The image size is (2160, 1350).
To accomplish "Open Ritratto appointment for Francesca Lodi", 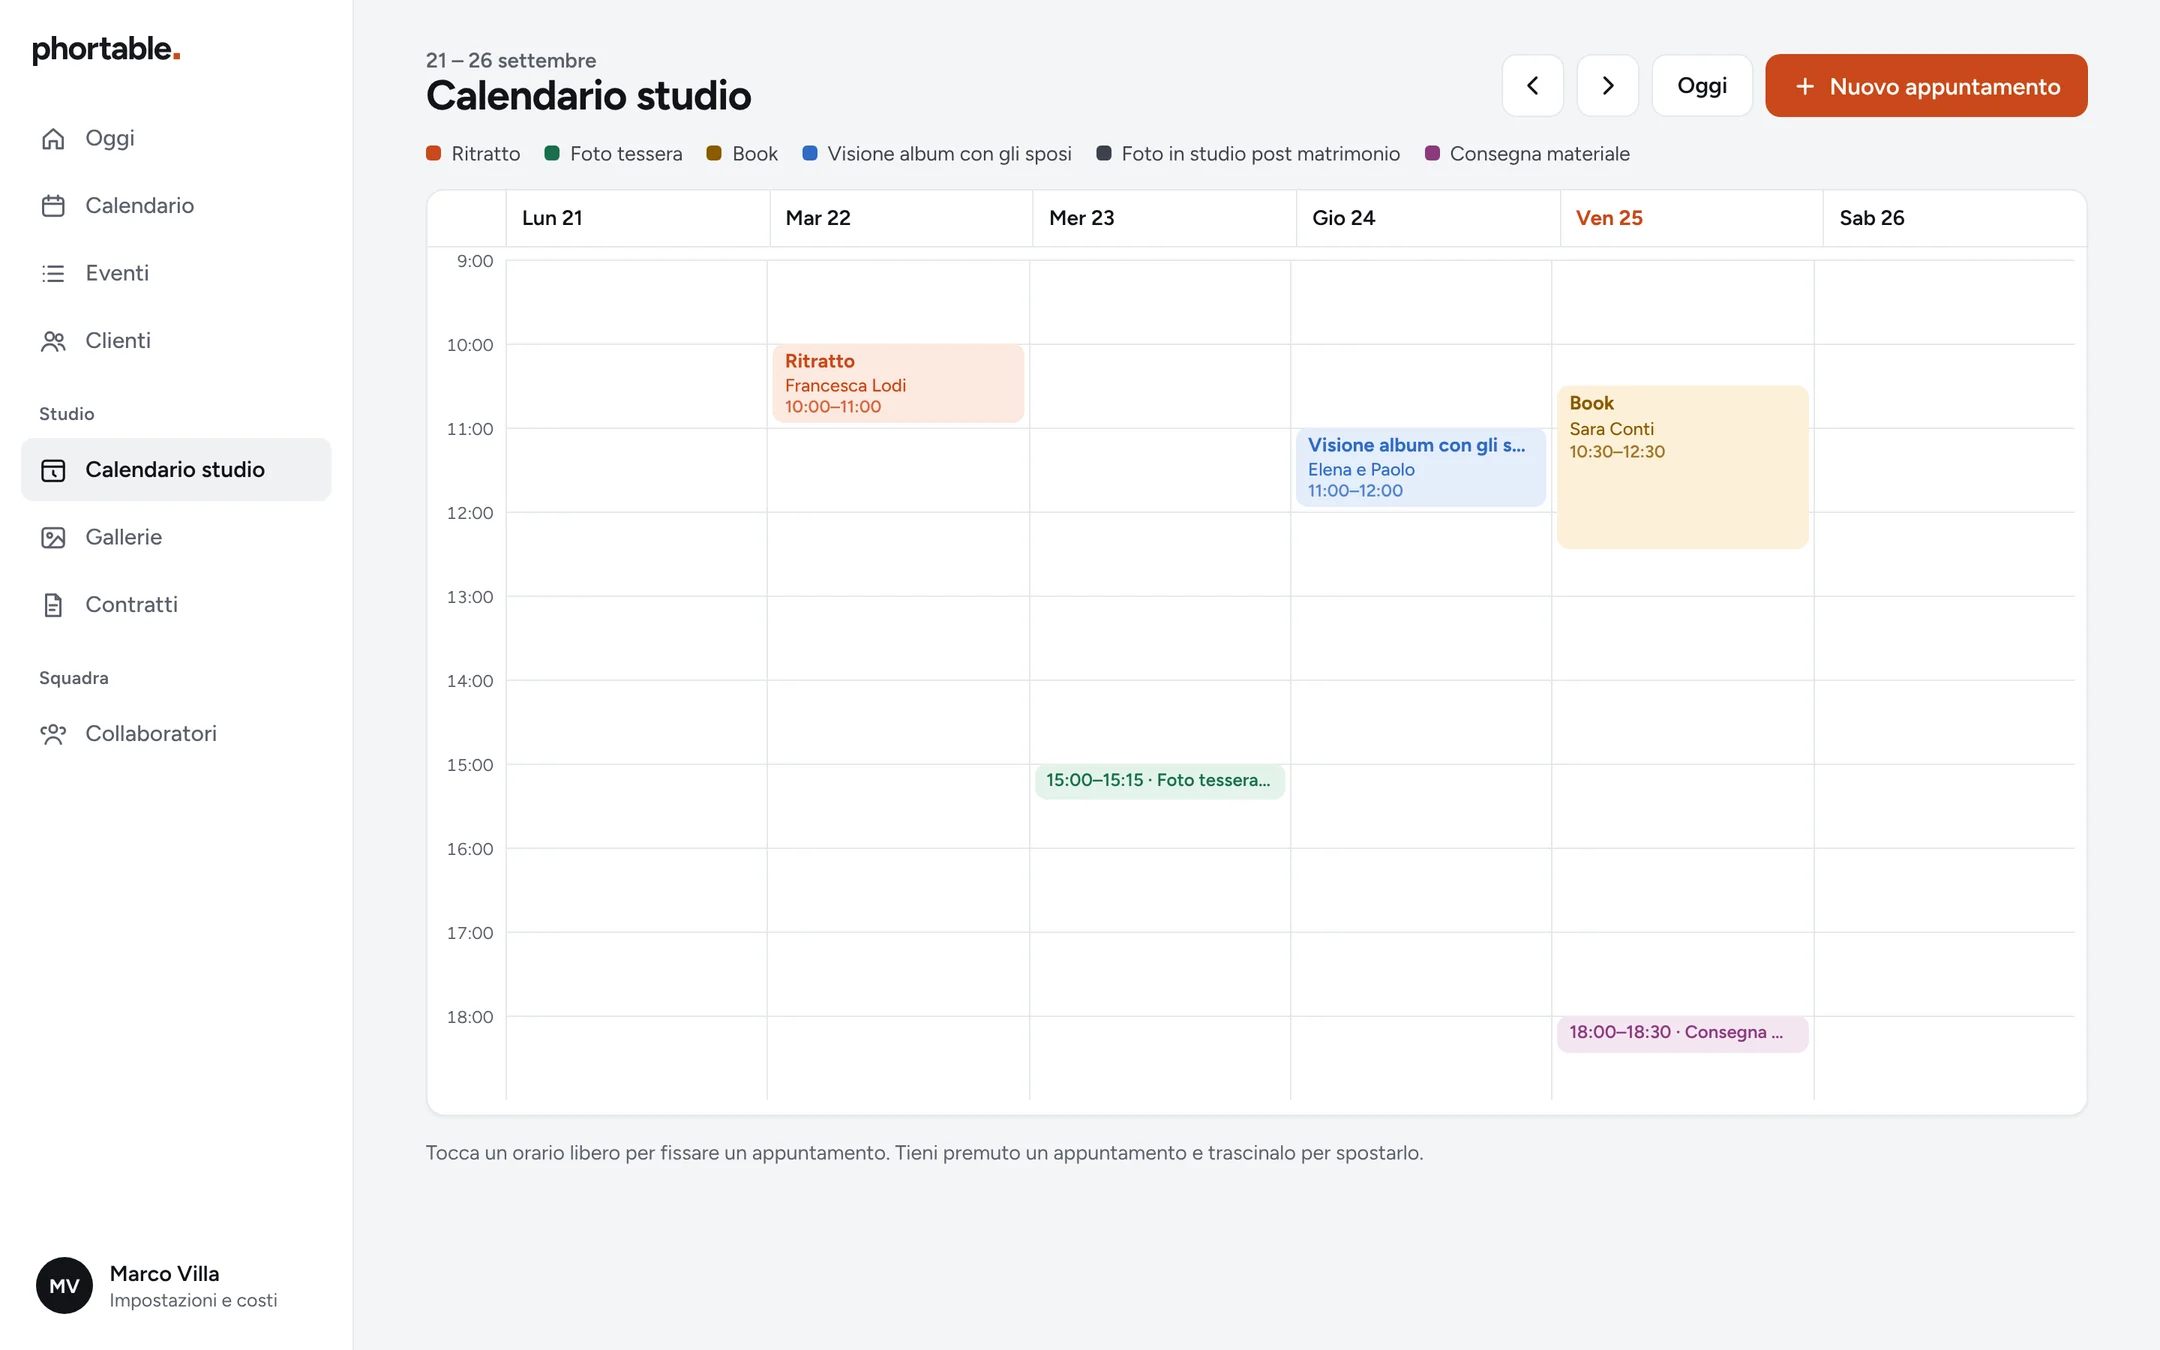I will tap(898, 383).
